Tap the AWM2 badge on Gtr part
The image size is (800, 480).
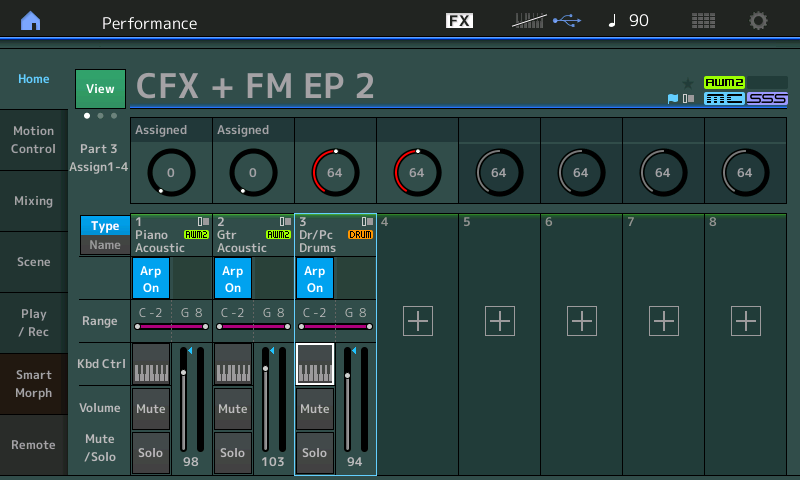[278, 235]
